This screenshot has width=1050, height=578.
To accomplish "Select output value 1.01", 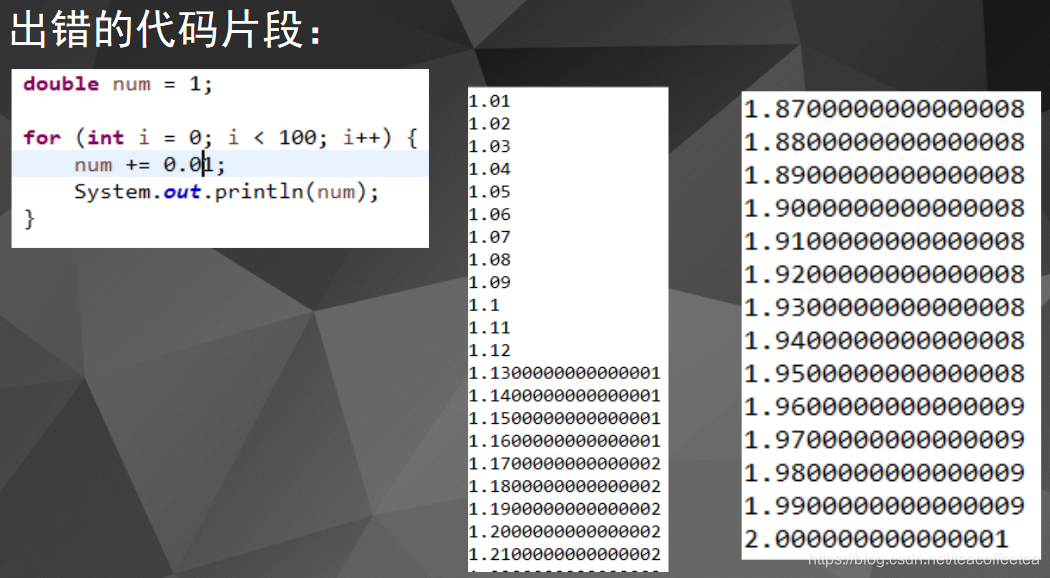I will coord(490,101).
